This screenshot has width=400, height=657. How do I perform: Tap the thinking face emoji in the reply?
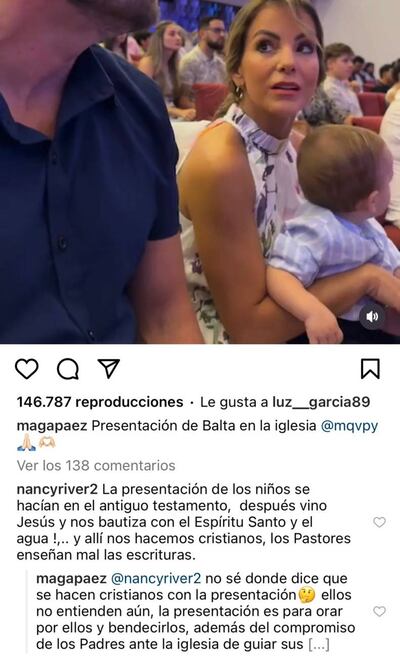[306, 595]
